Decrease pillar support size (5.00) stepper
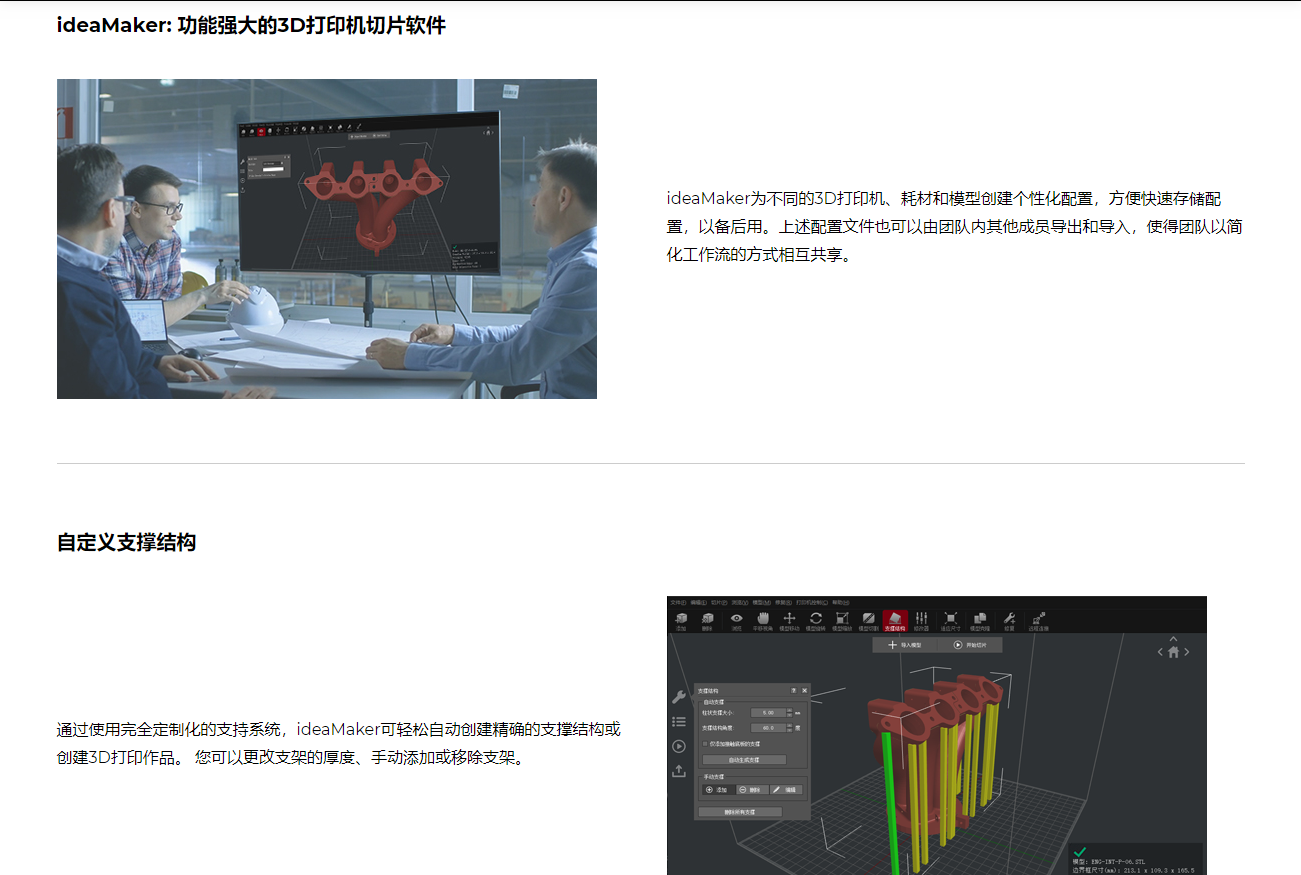Screen dimensions: 1301x875 click(x=789, y=715)
